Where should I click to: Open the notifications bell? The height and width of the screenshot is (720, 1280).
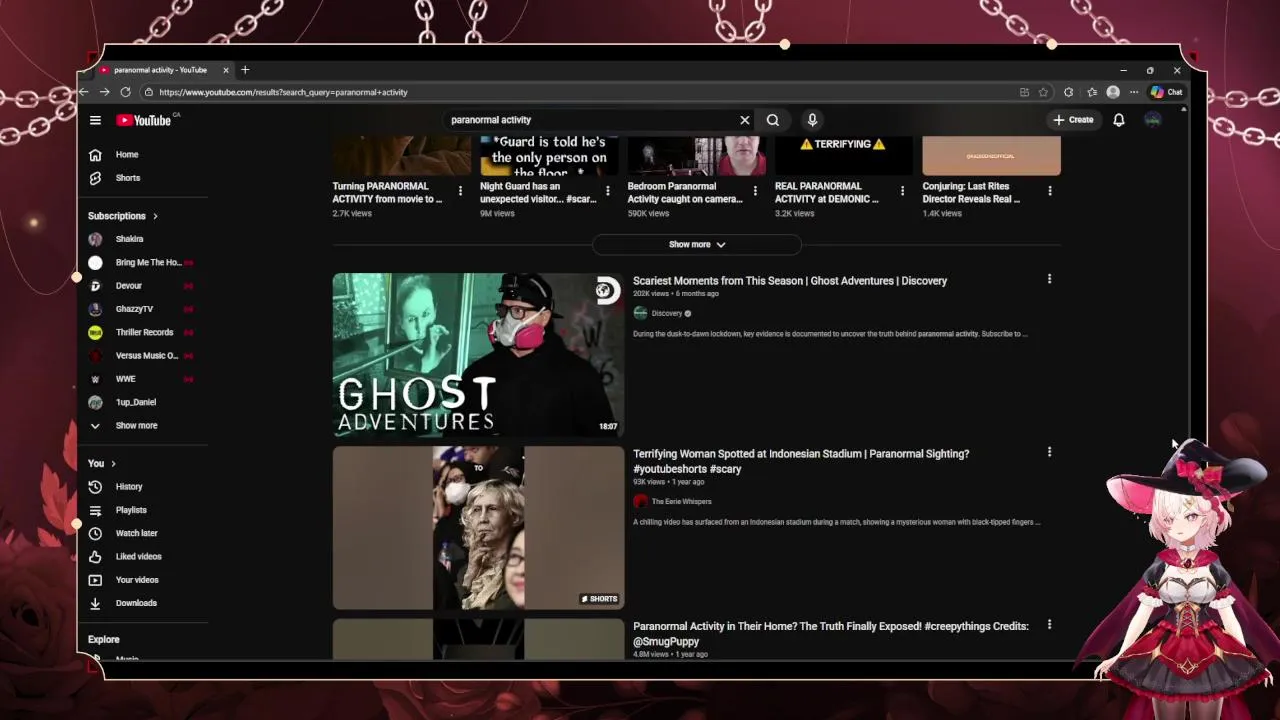1119,120
